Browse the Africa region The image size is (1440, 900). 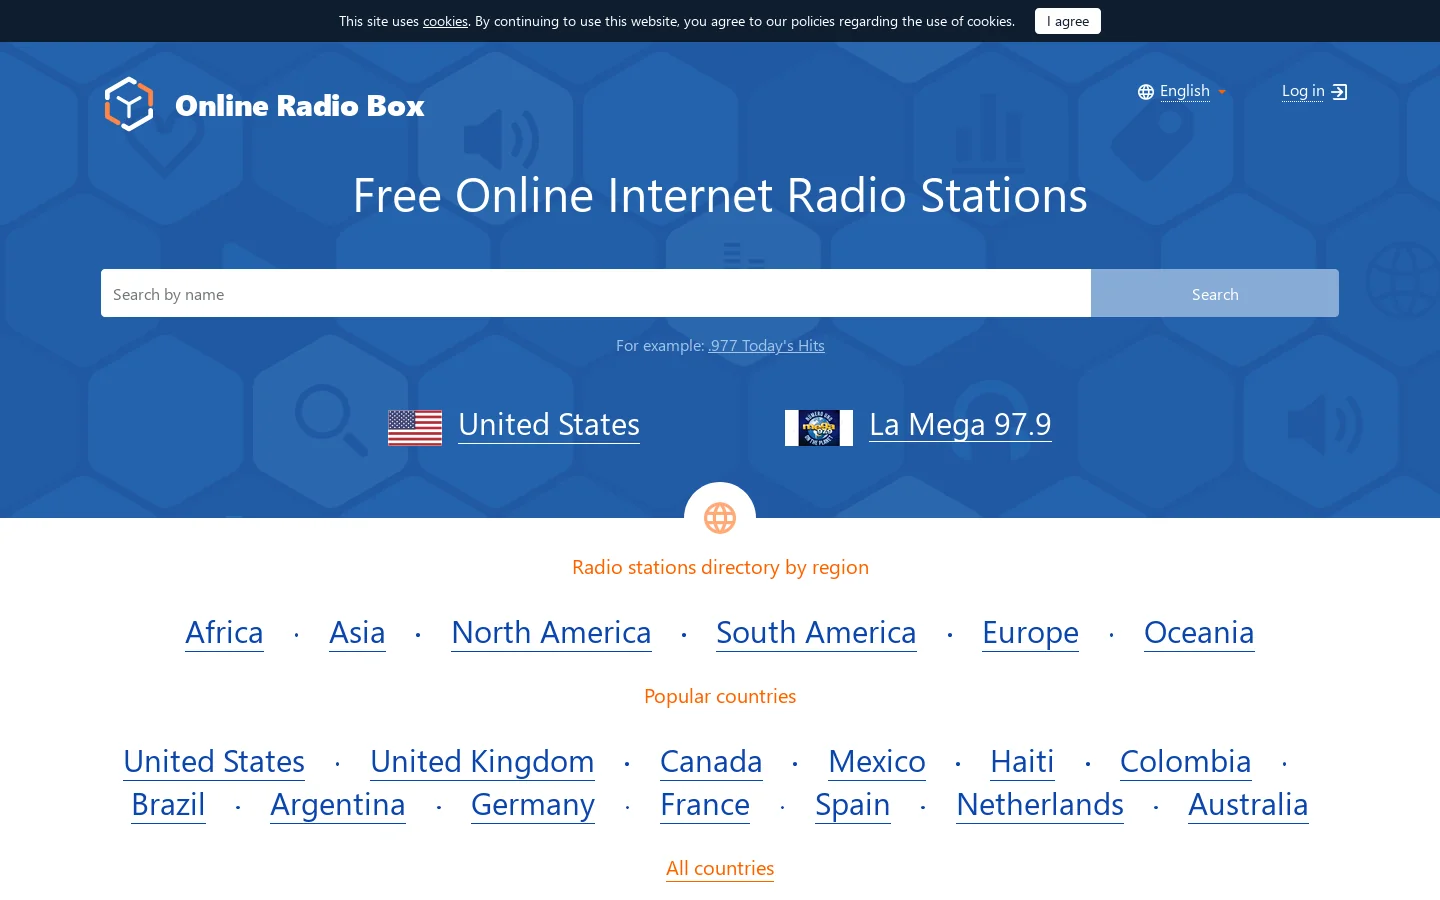pos(224,632)
